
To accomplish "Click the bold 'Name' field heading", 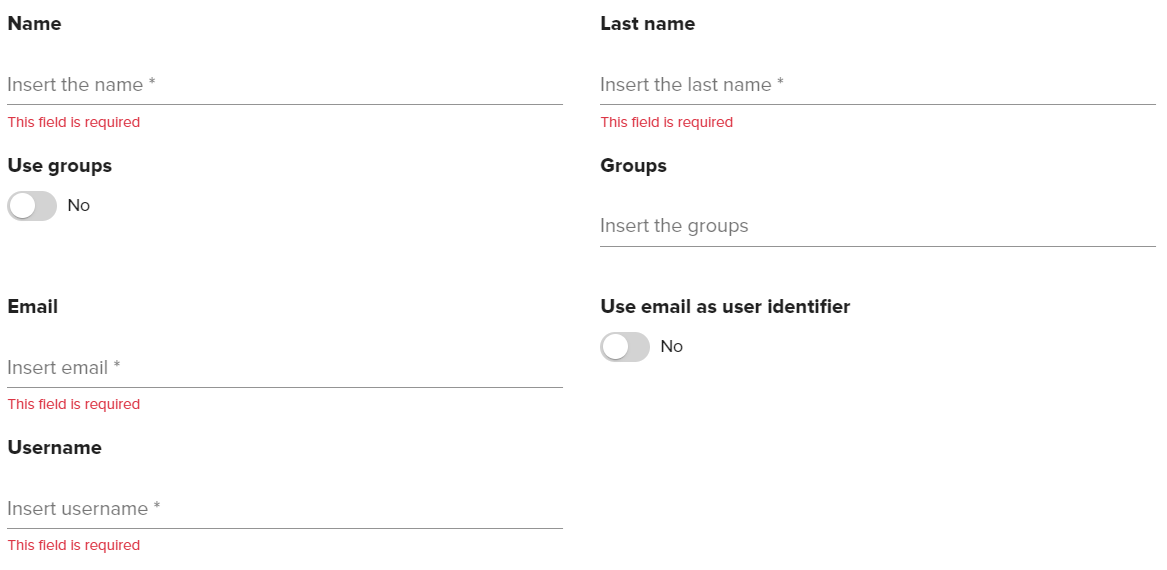I will [34, 24].
